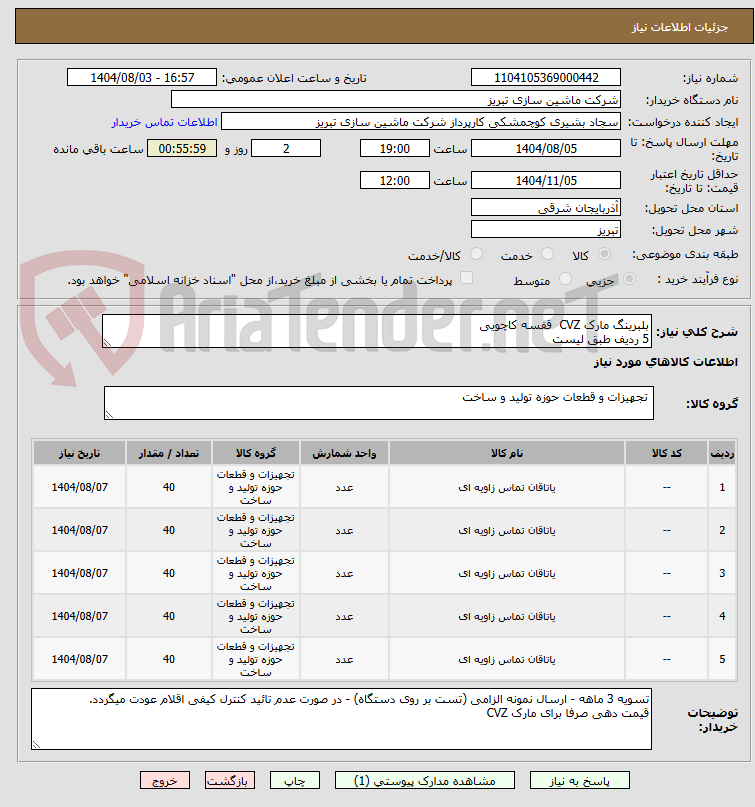755x807 pixels.
Task: Open اطلاعات تماس خریدار link
Action: click(x=165, y=122)
